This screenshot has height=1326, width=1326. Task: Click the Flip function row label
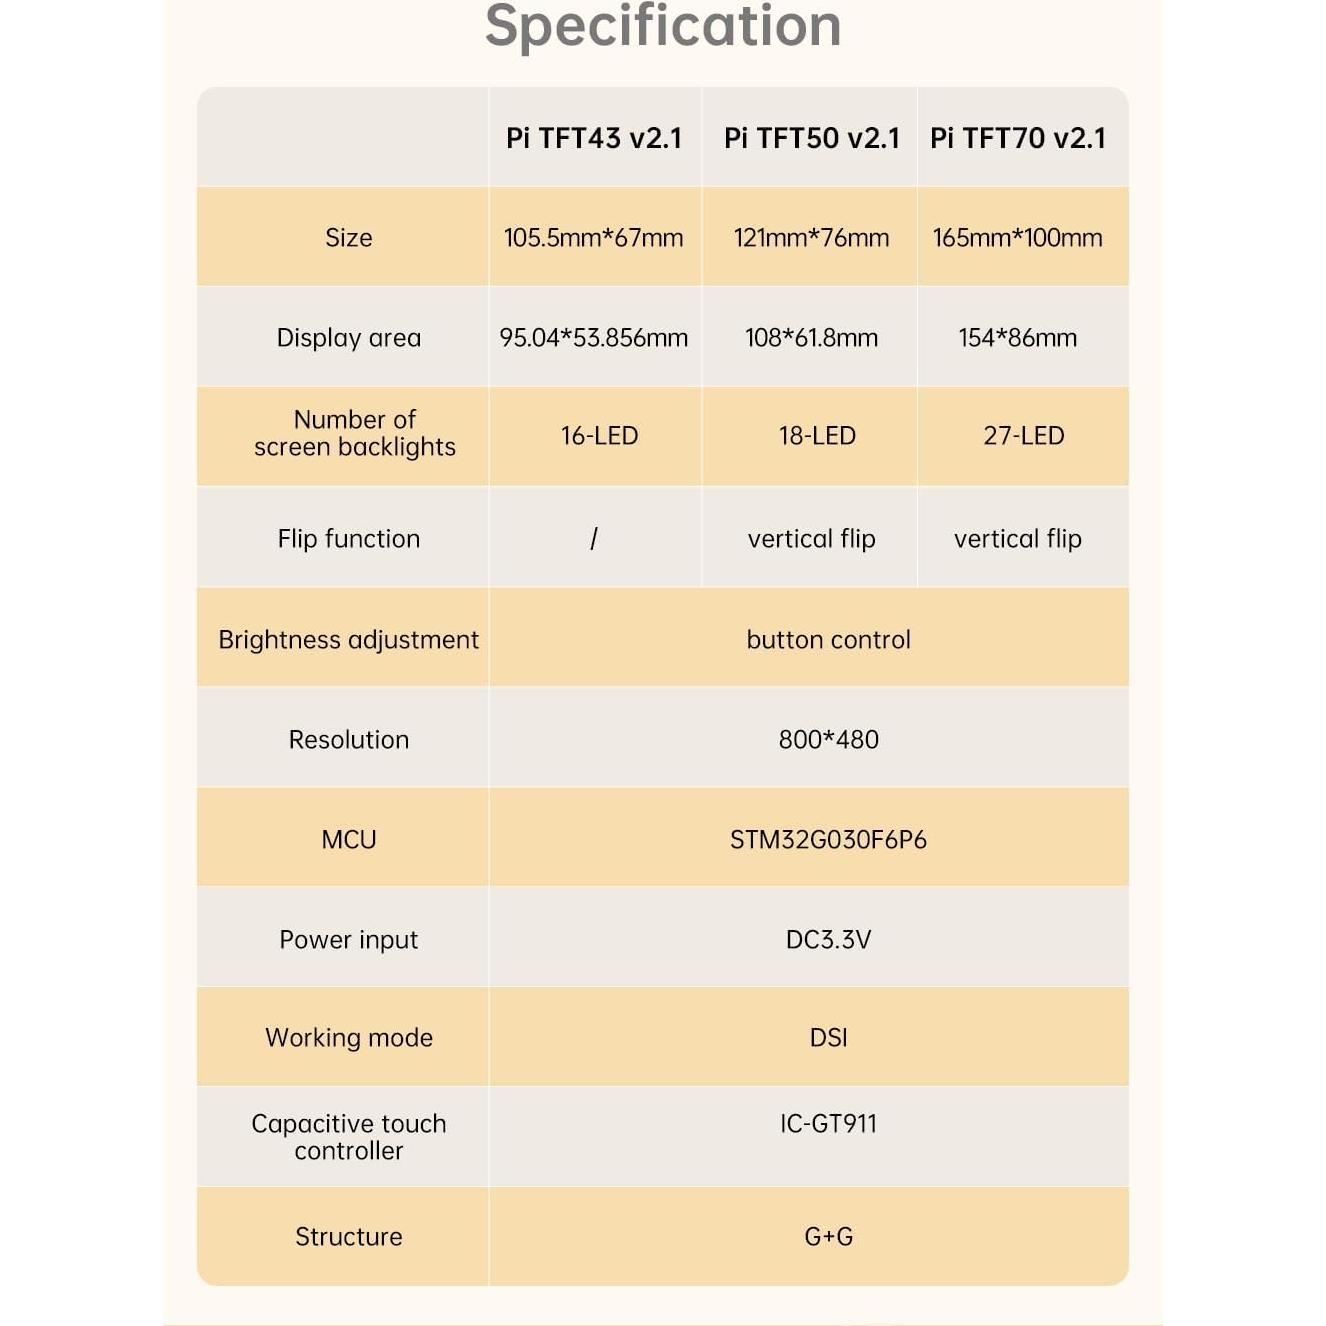point(348,539)
